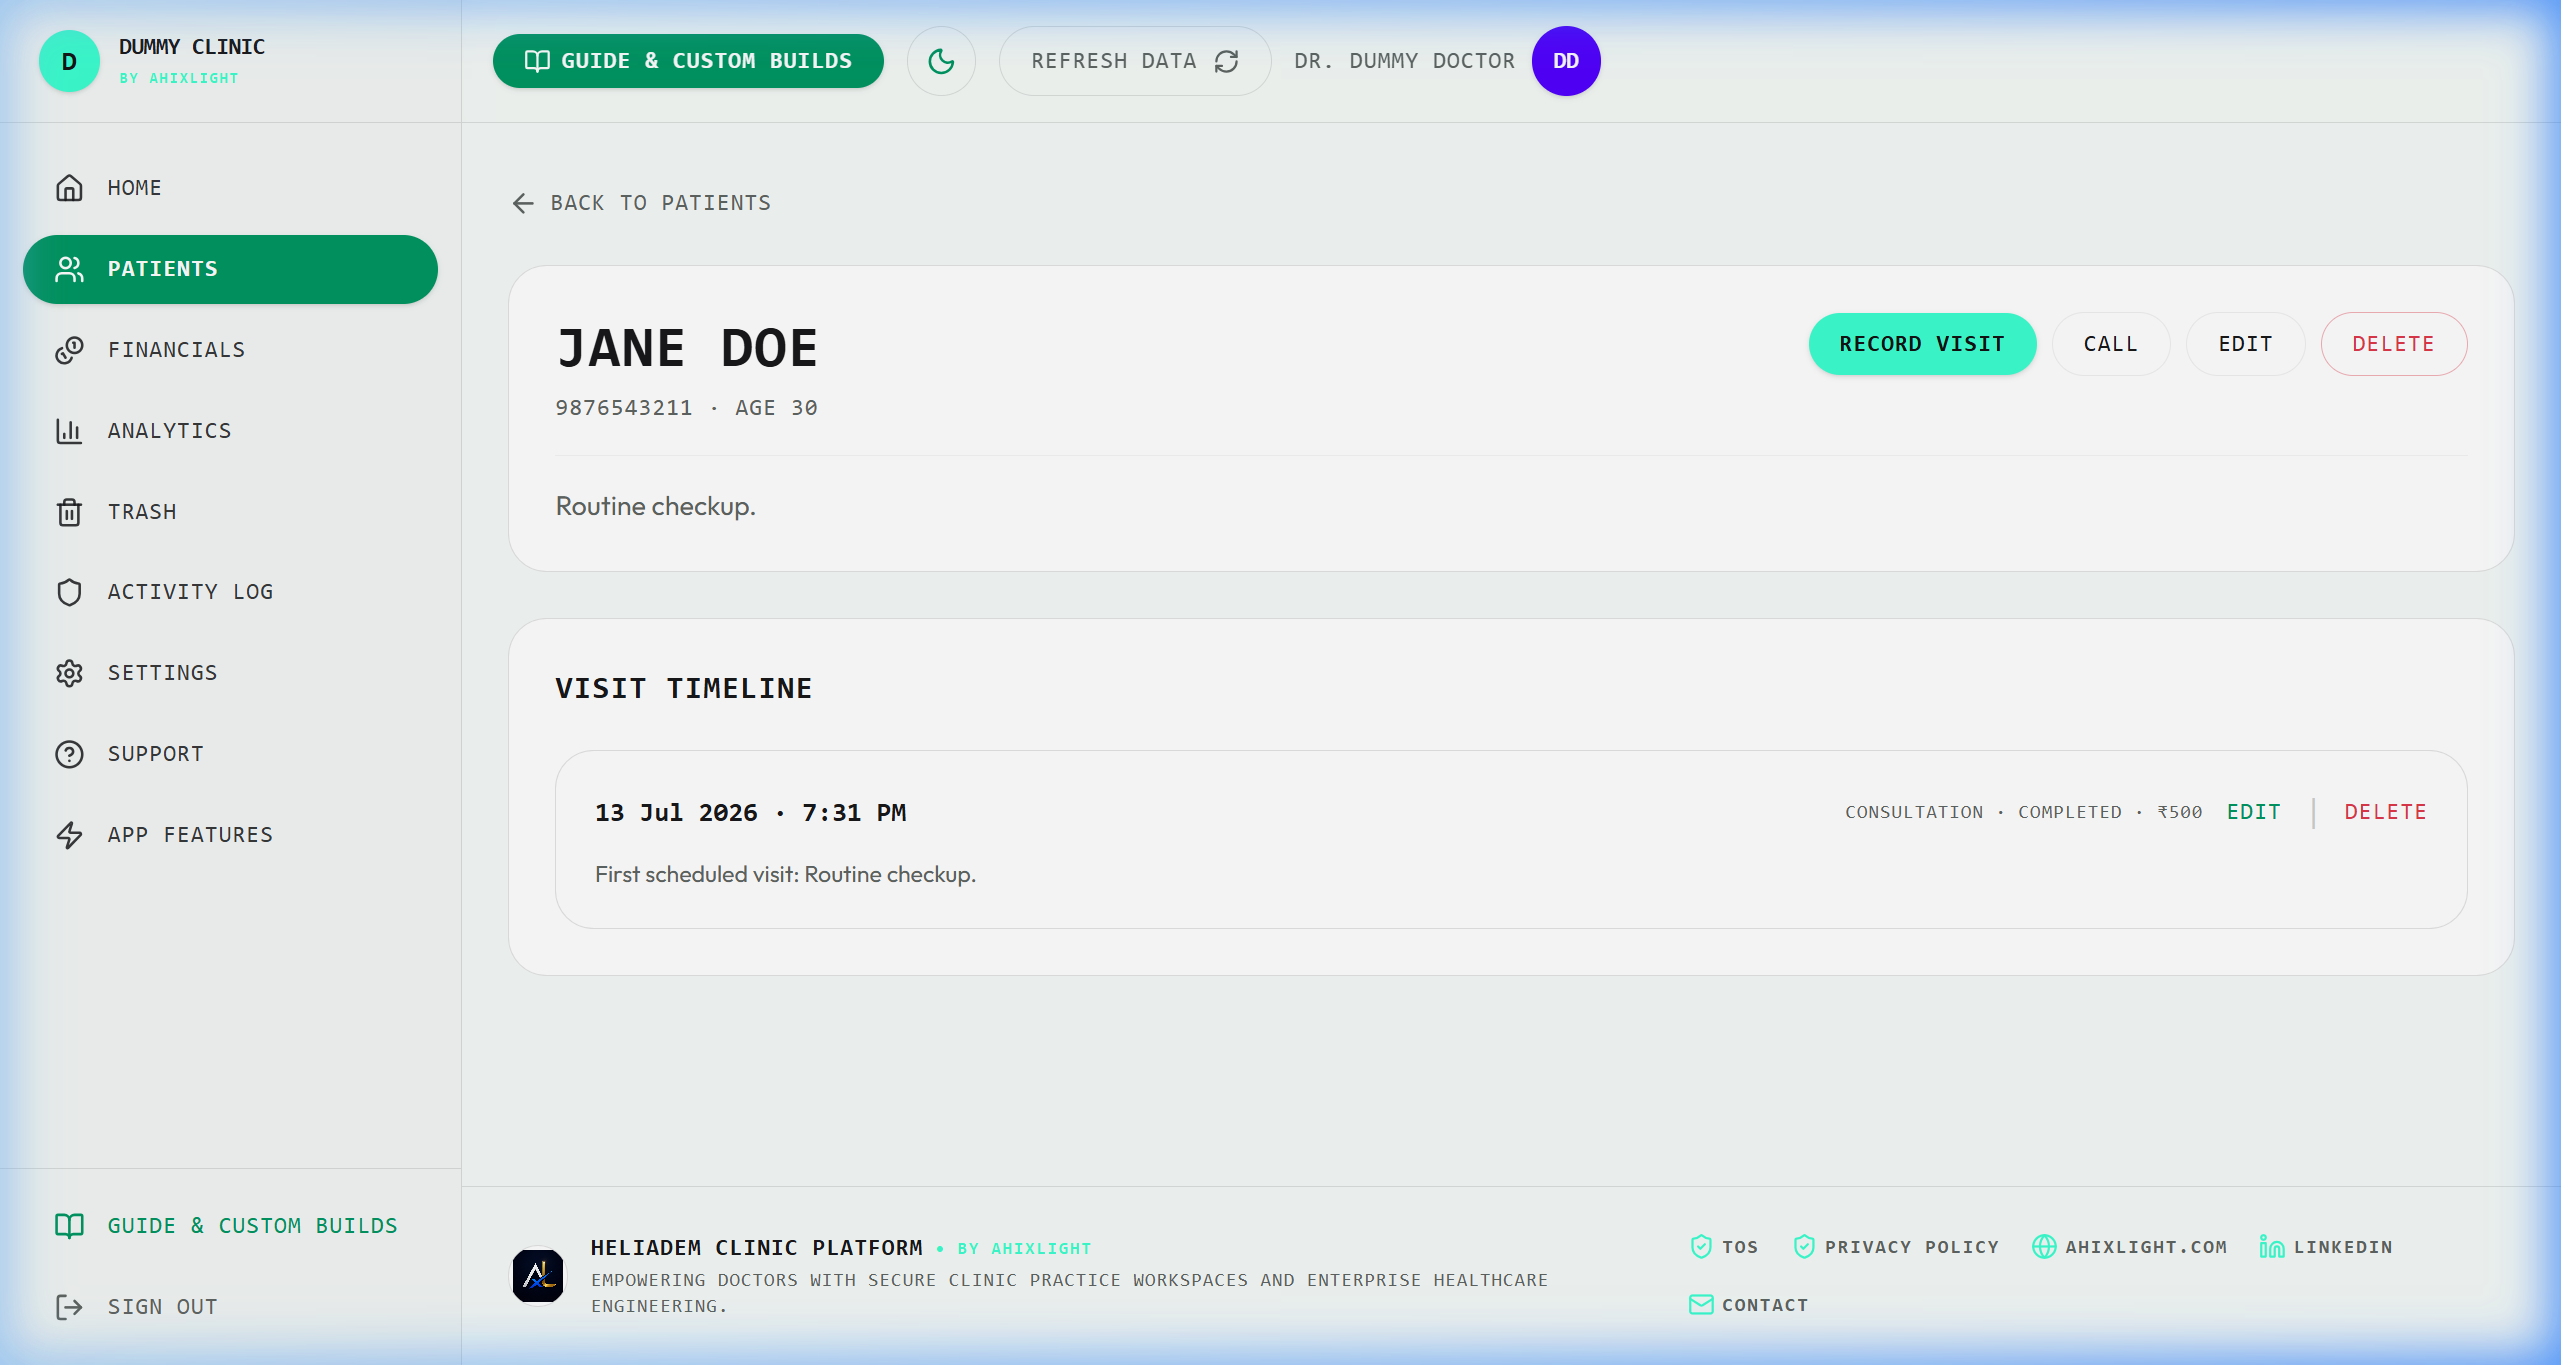Click Sign Out in sidebar

[x=230, y=1307]
